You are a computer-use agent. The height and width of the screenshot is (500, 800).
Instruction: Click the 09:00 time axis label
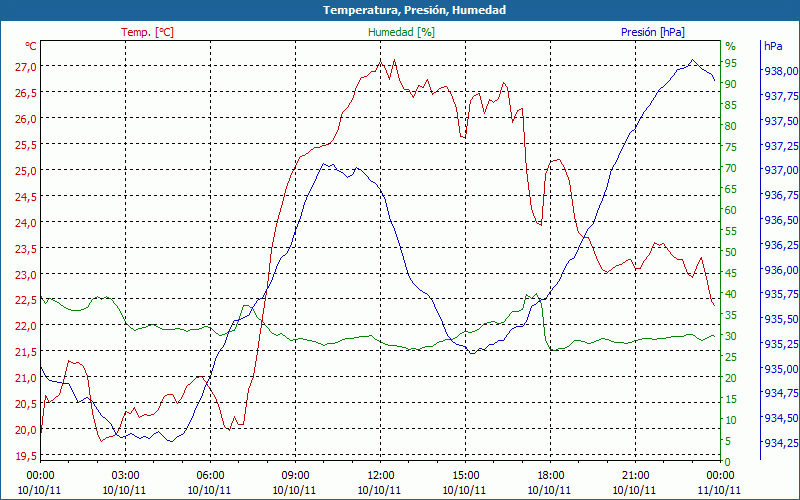click(295, 476)
